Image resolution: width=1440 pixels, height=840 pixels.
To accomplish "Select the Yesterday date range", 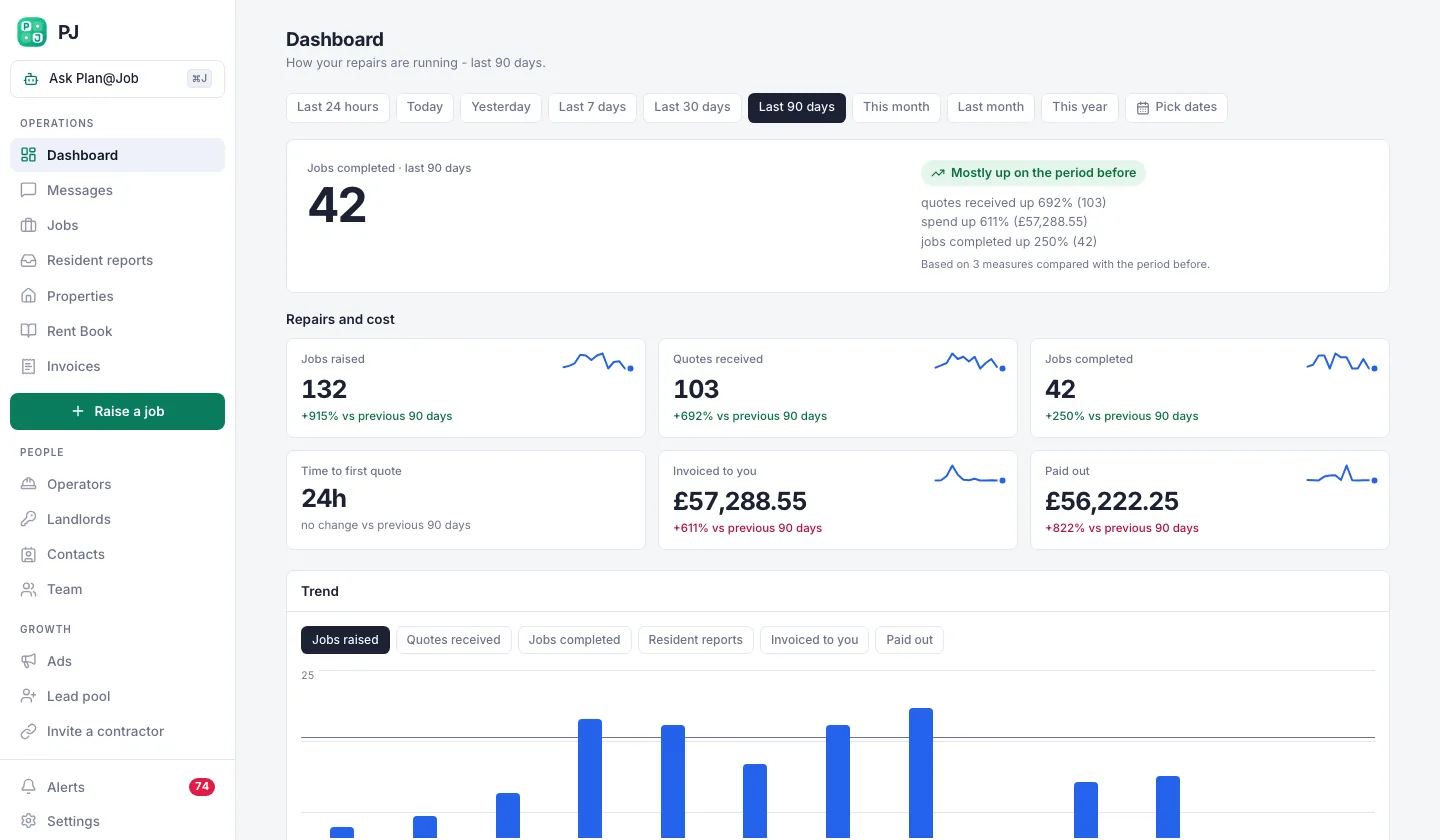I will click(501, 108).
